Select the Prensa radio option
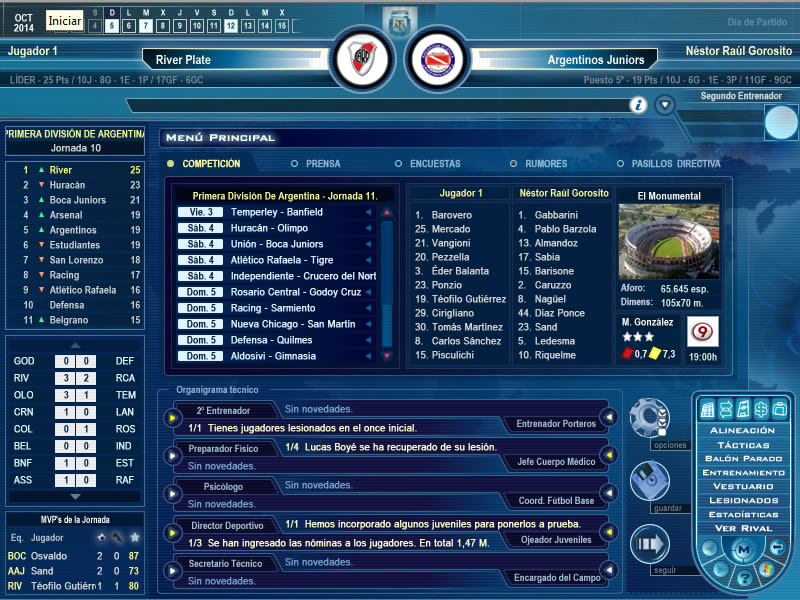 (x=295, y=164)
